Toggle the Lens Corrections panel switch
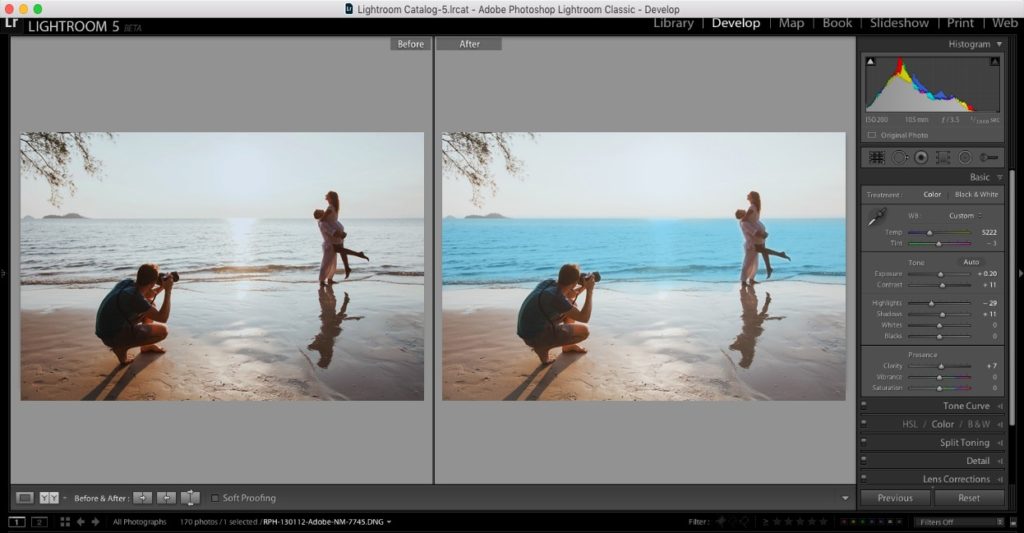Viewport: 1024px width, 533px height. point(864,479)
